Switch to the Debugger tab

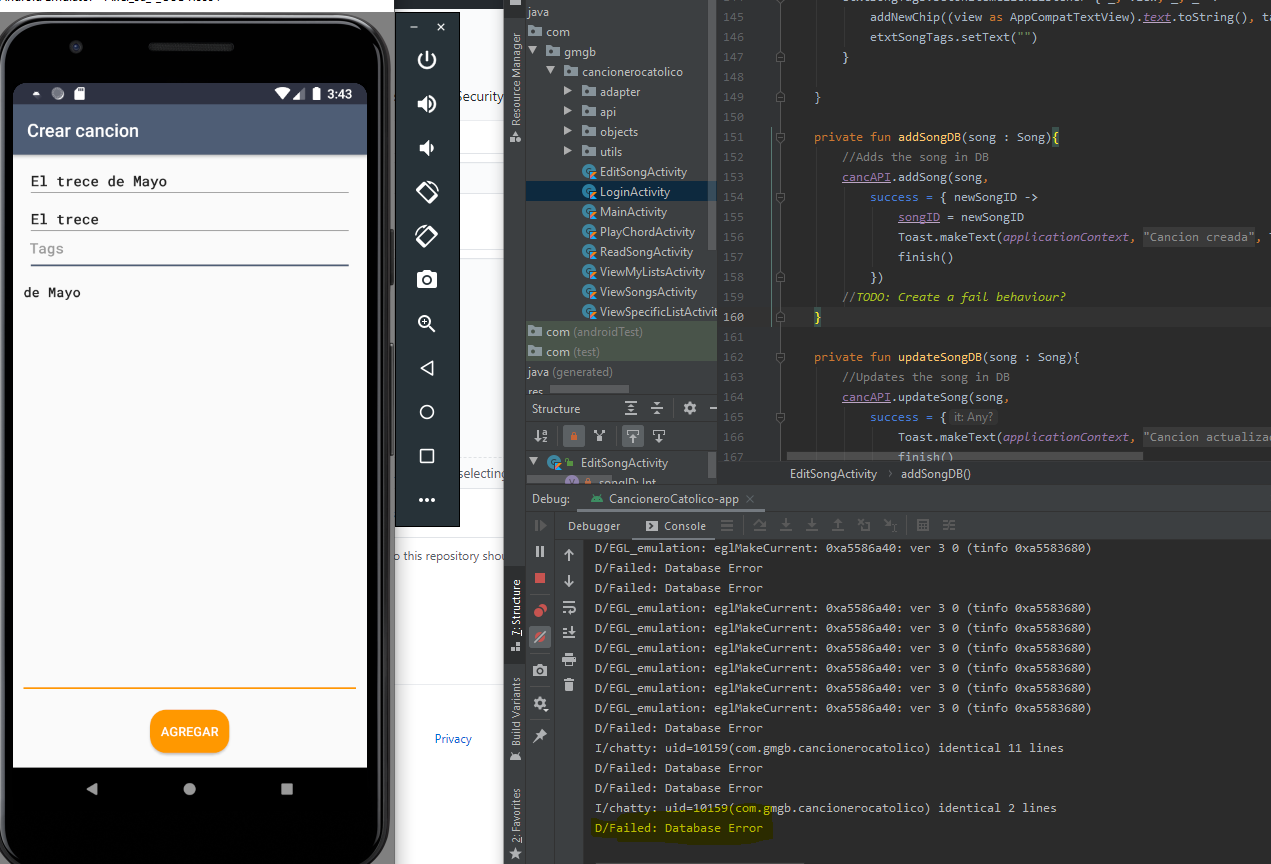tap(594, 526)
